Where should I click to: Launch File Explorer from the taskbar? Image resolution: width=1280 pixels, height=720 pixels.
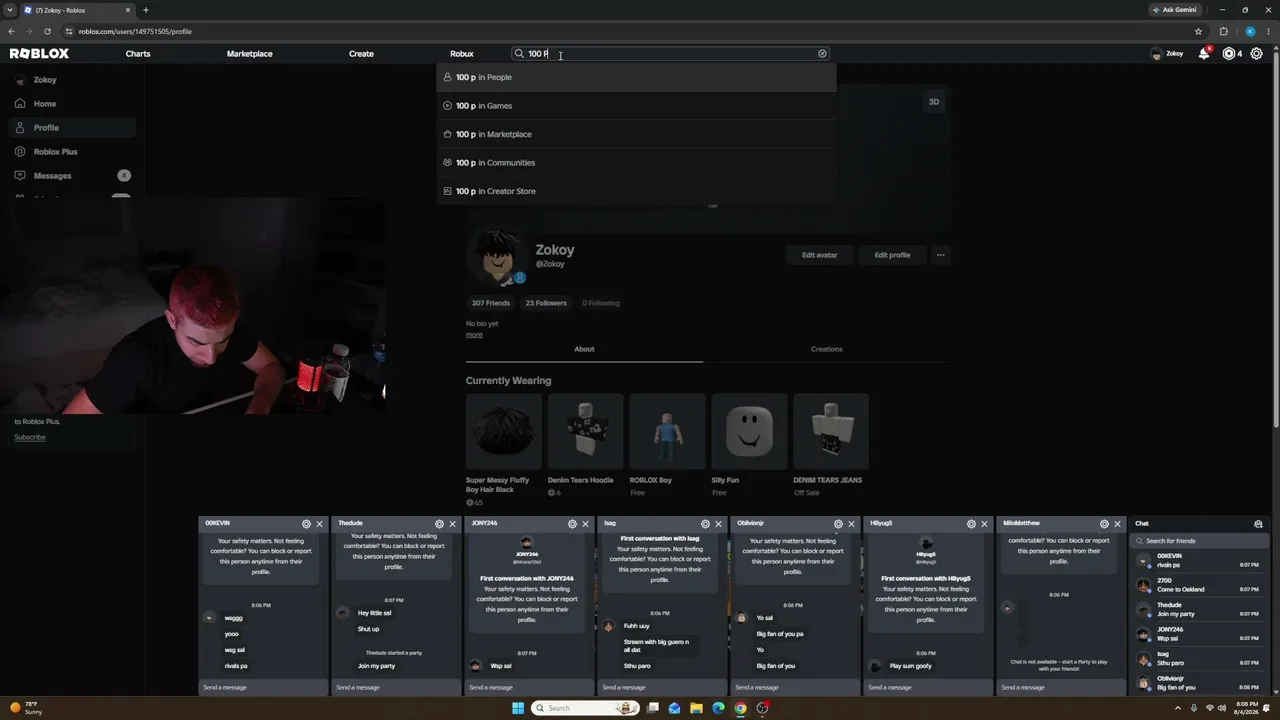[696, 708]
